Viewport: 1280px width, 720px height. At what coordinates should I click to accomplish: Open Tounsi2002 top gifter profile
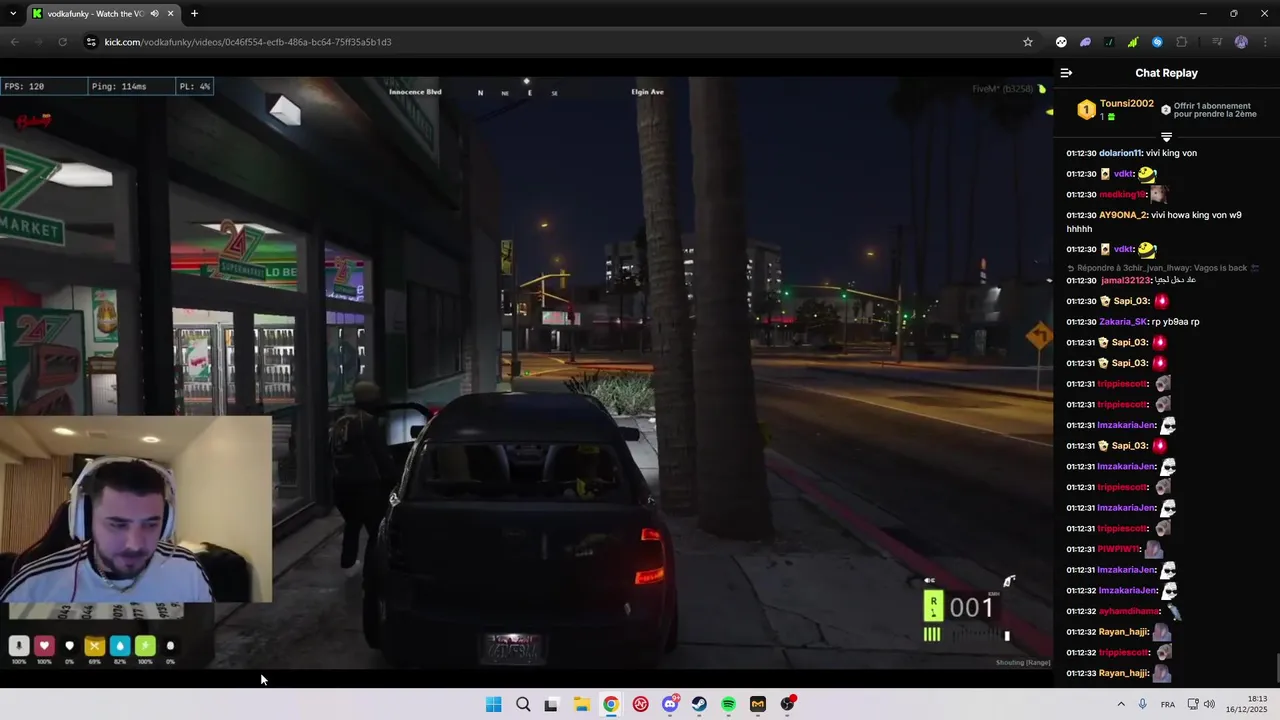tap(1126, 104)
